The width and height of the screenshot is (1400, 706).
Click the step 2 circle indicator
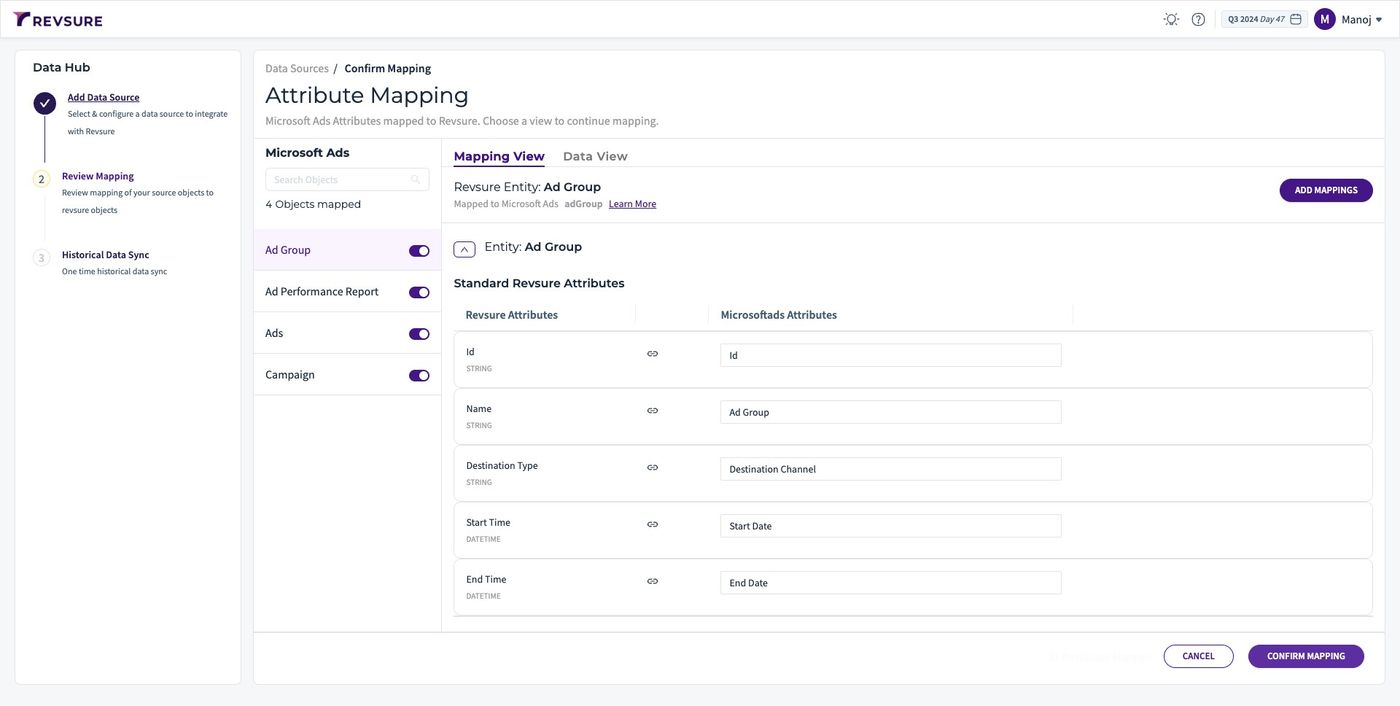pyautogui.click(x=41, y=179)
